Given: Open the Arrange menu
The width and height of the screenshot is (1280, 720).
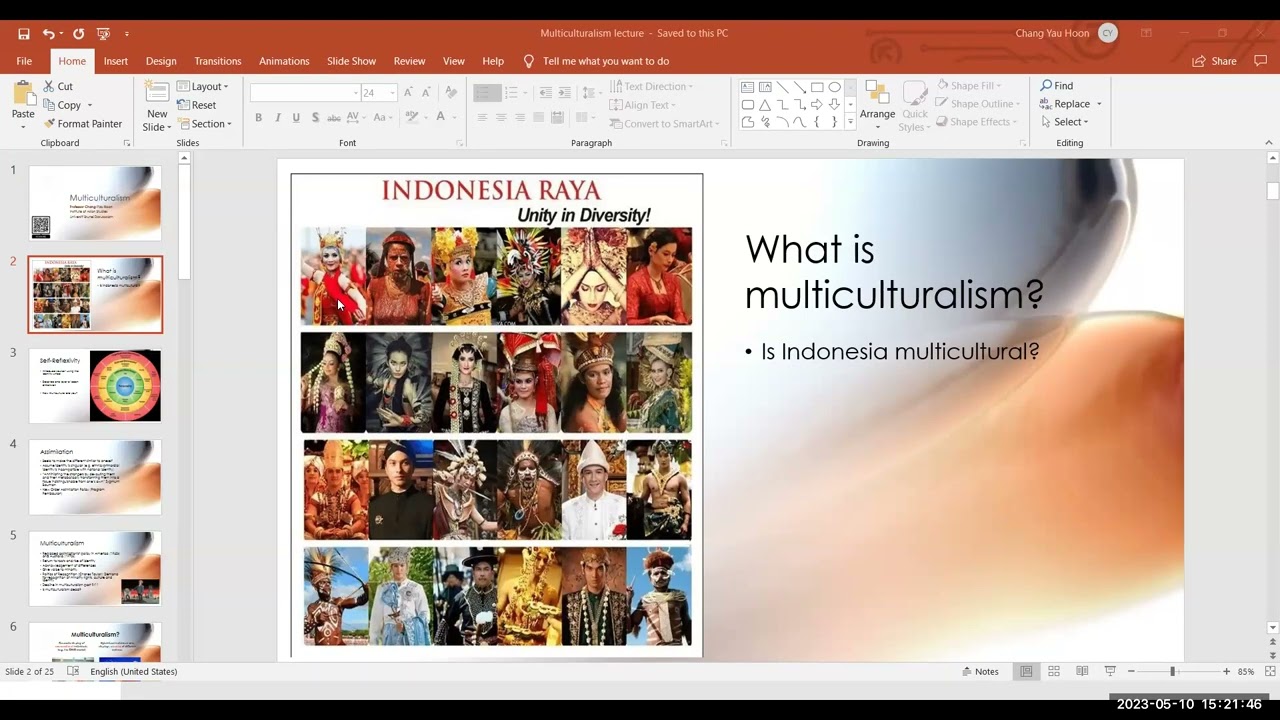Looking at the screenshot, I should tap(877, 105).
